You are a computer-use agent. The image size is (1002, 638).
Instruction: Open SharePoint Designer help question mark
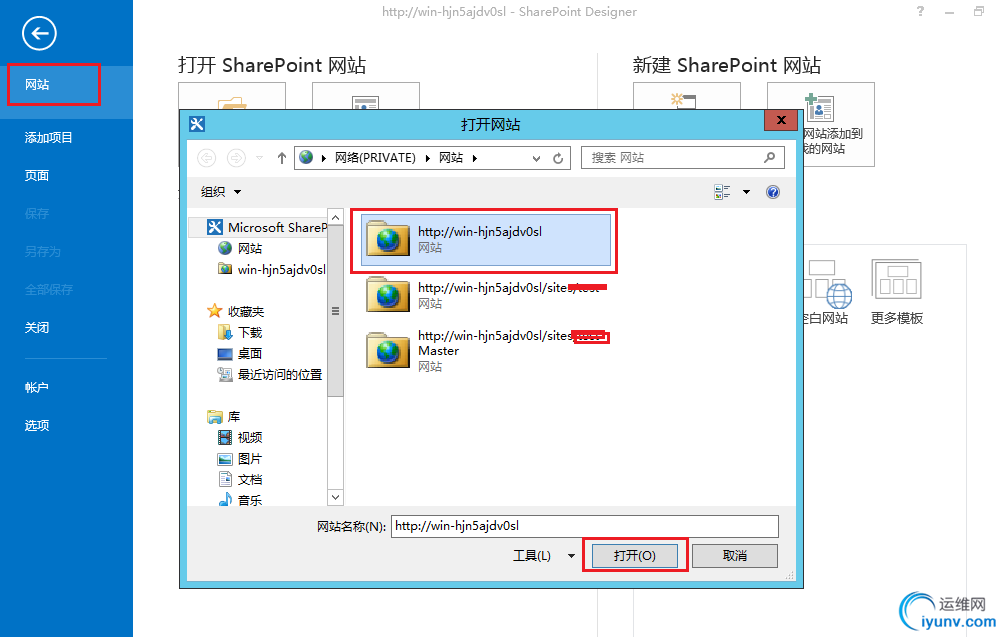(x=920, y=11)
